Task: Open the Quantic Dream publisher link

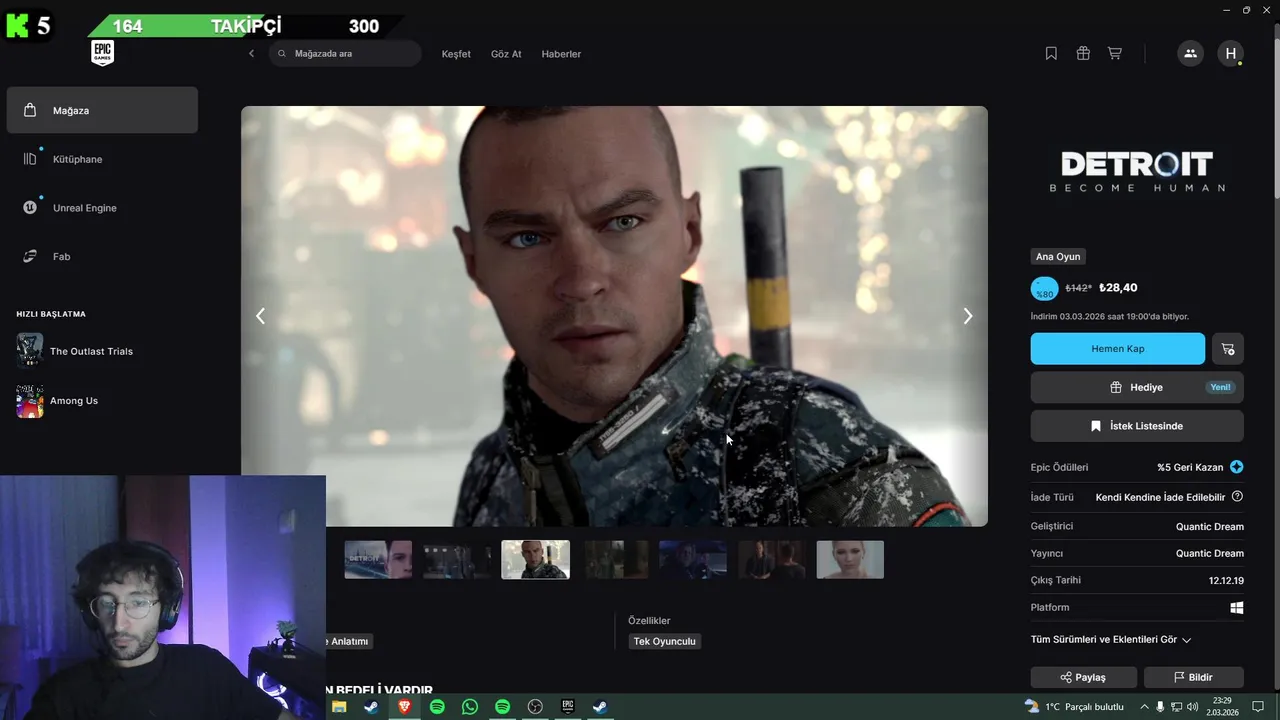Action: (x=1210, y=553)
